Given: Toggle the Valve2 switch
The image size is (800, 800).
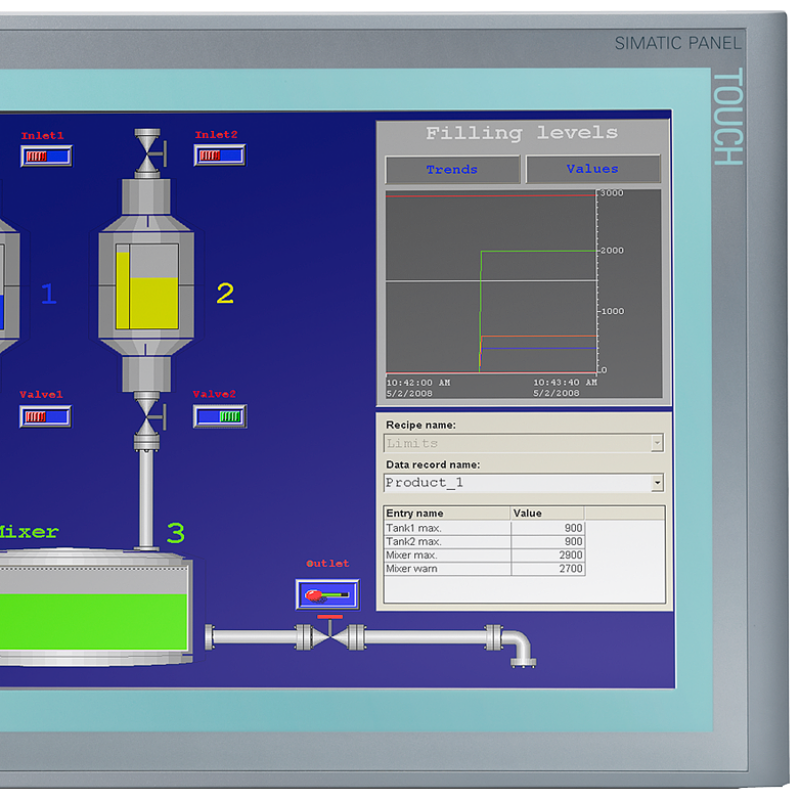Looking at the screenshot, I should 219,416.
